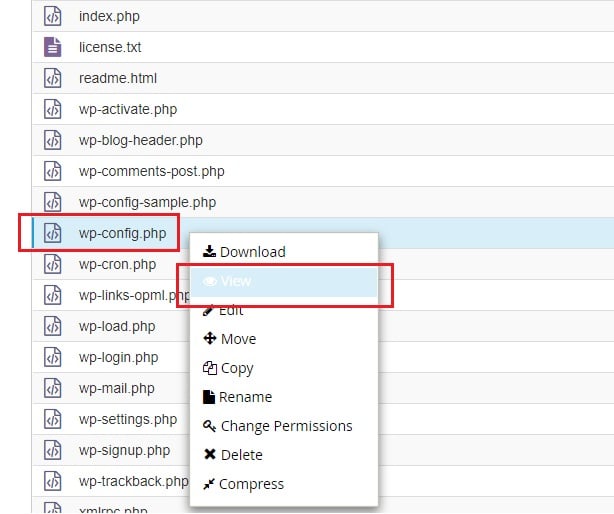The width and height of the screenshot is (614, 514).
Task: Select the wp-config-sample.php file name
Action: (x=147, y=203)
